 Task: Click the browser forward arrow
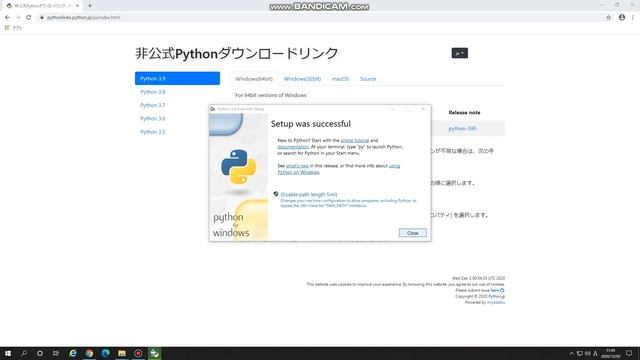coord(18,18)
